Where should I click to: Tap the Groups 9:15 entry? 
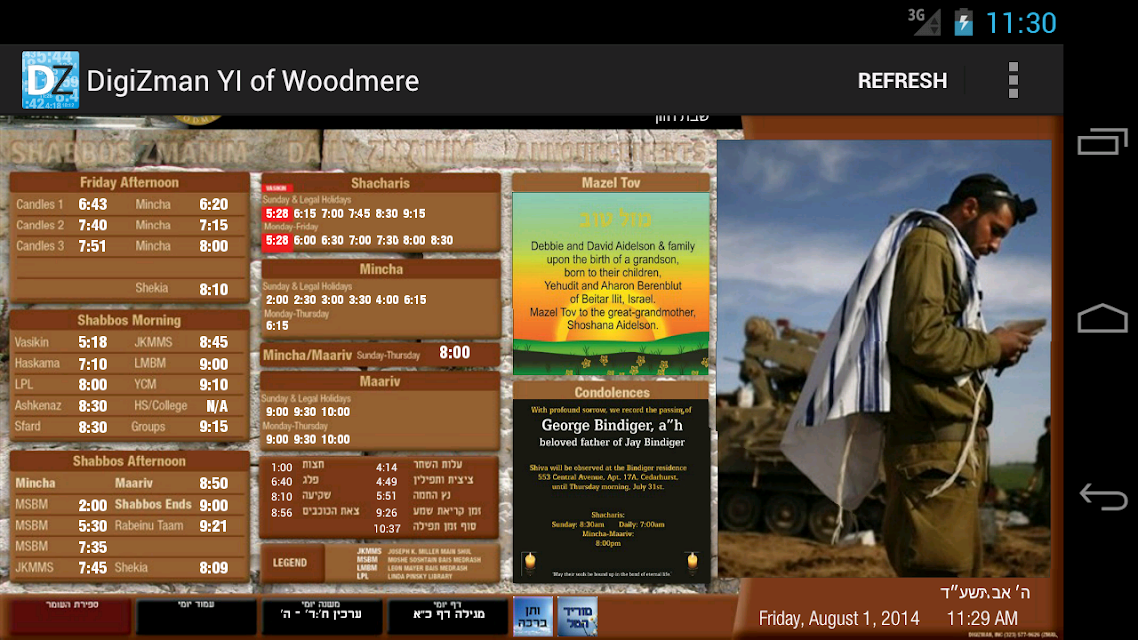point(181,427)
